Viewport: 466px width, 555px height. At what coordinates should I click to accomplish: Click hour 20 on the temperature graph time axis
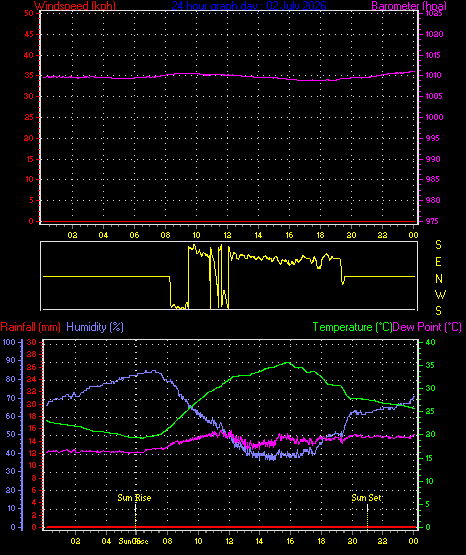tap(352, 541)
